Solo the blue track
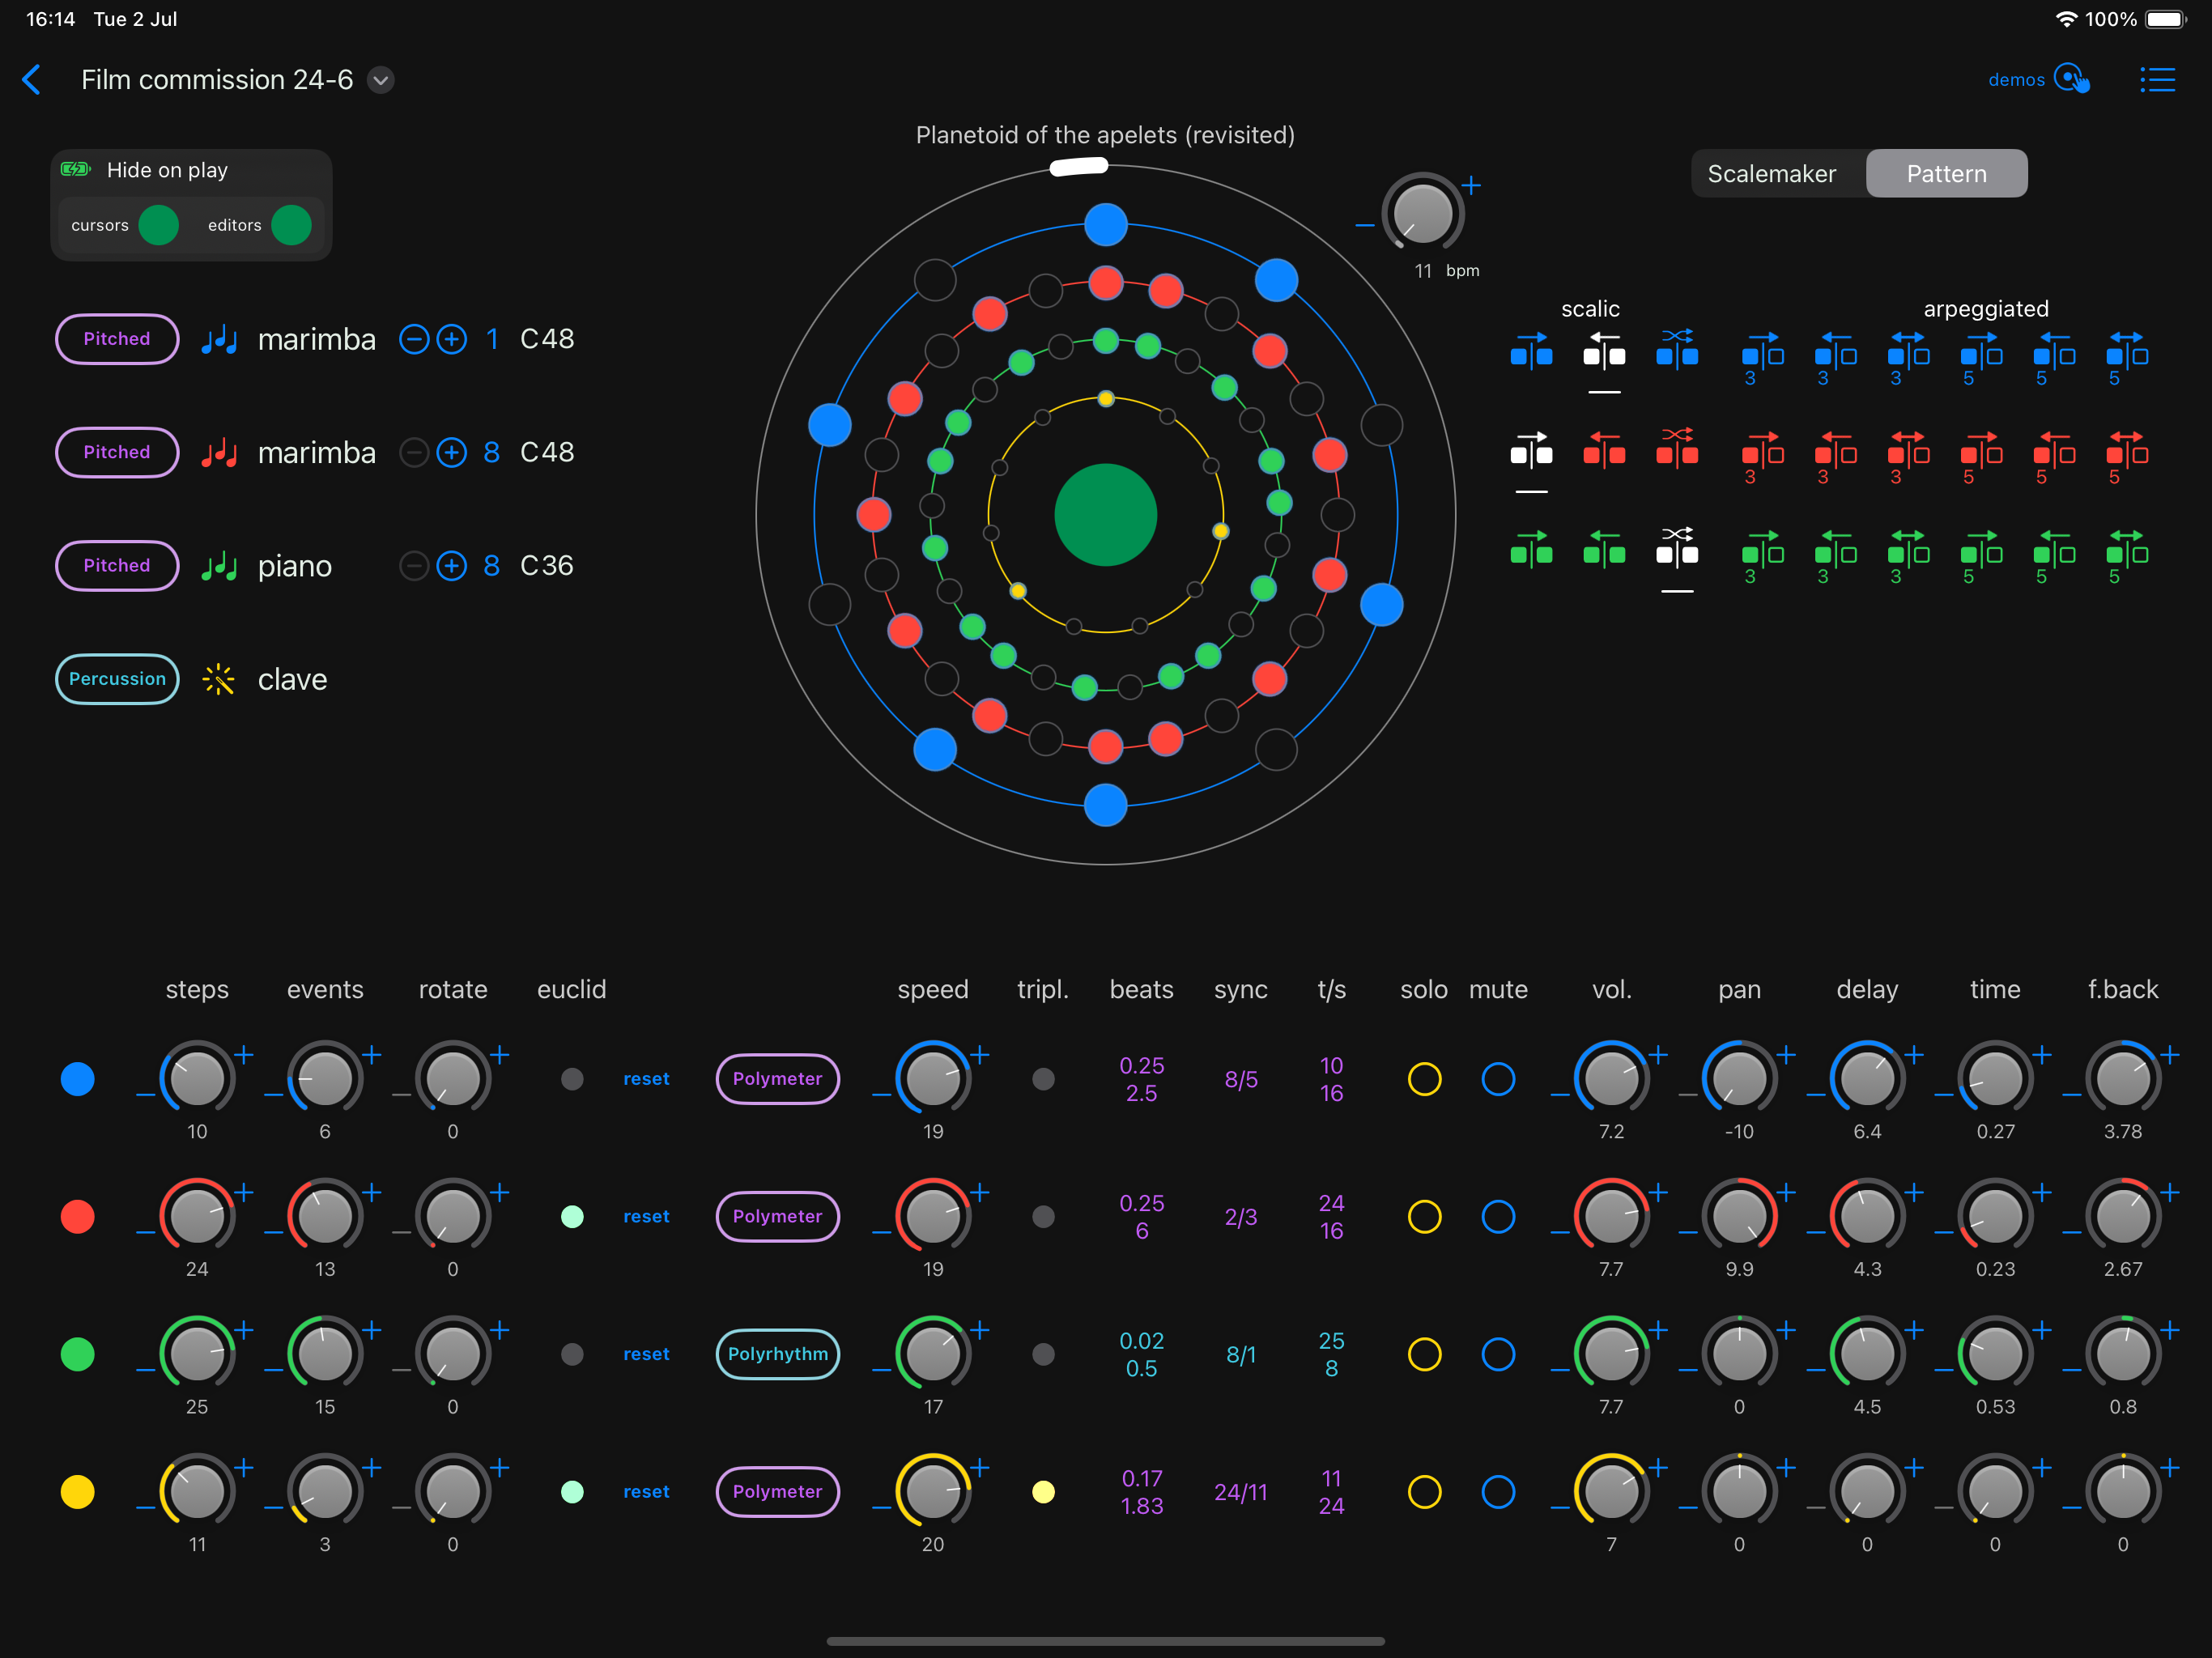Viewport: 2212px width, 1658px height. [1424, 1079]
